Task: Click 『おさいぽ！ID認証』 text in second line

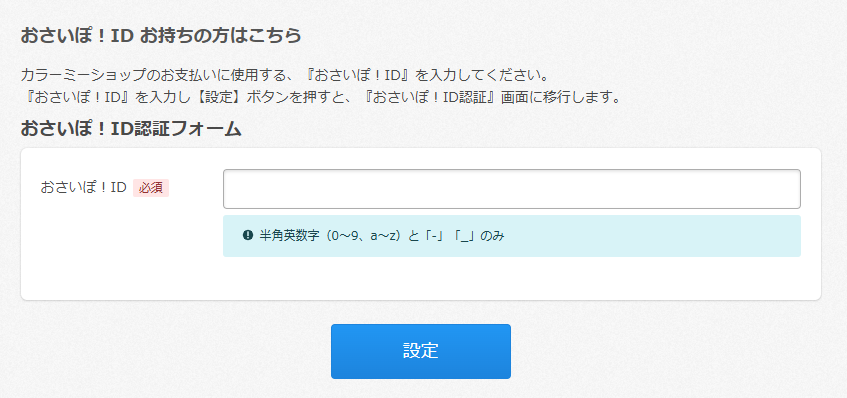Action: coord(432,98)
